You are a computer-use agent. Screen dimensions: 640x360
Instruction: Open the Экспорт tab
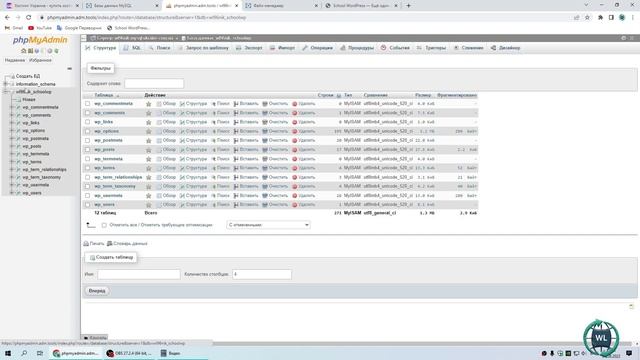click(x=249, y=48)
